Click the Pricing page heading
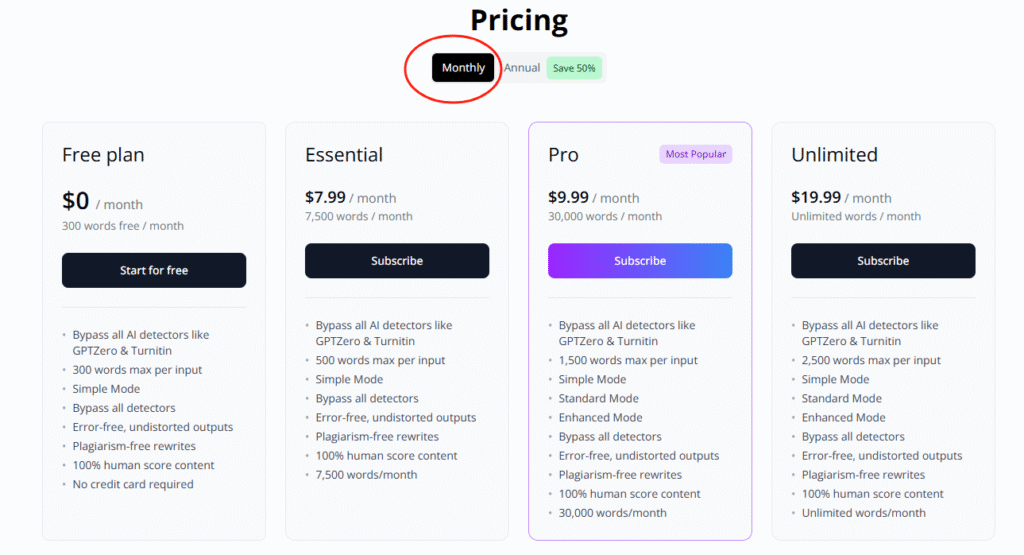 coord(519,20)
